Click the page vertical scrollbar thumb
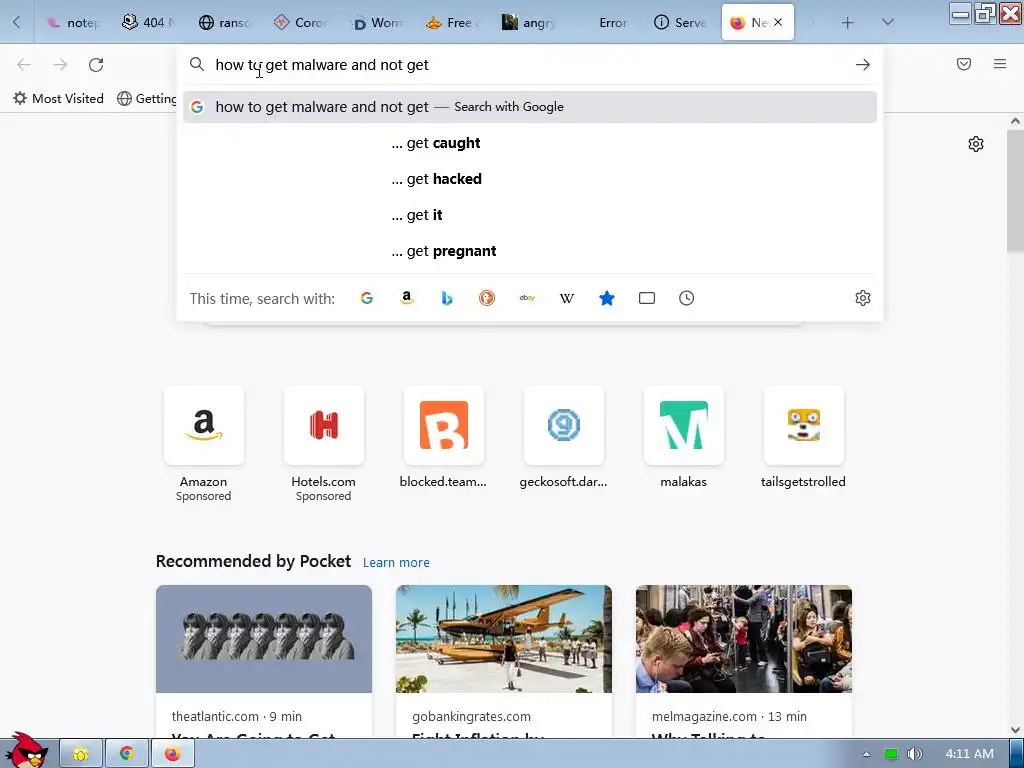The width and height of the screenshot is (1024, 768). (1015, 189)
